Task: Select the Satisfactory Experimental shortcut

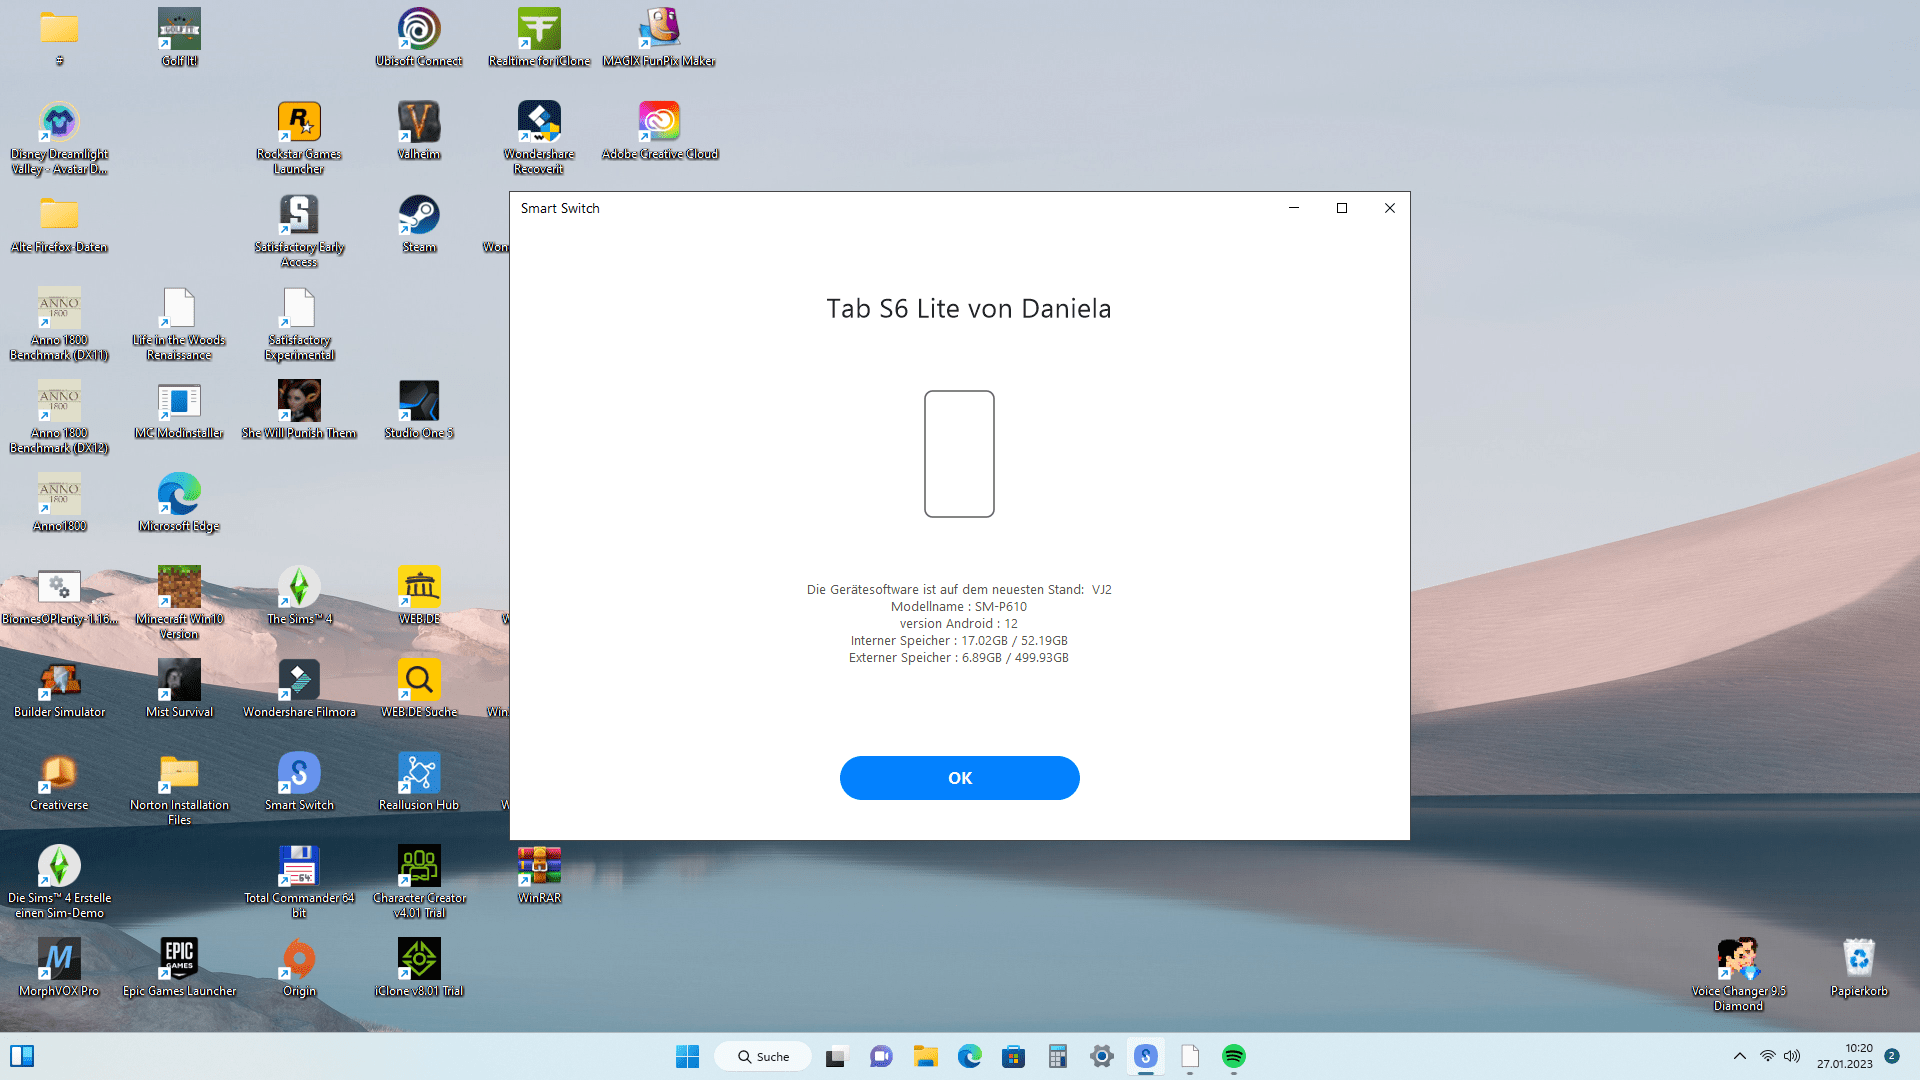Action: [x=299, y=324]
